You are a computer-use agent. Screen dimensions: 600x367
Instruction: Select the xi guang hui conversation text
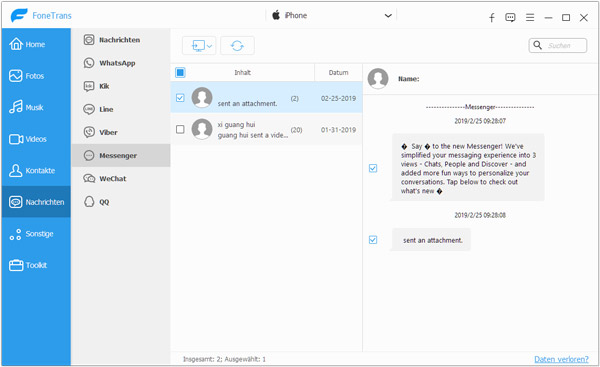click(x=253, y=130)
